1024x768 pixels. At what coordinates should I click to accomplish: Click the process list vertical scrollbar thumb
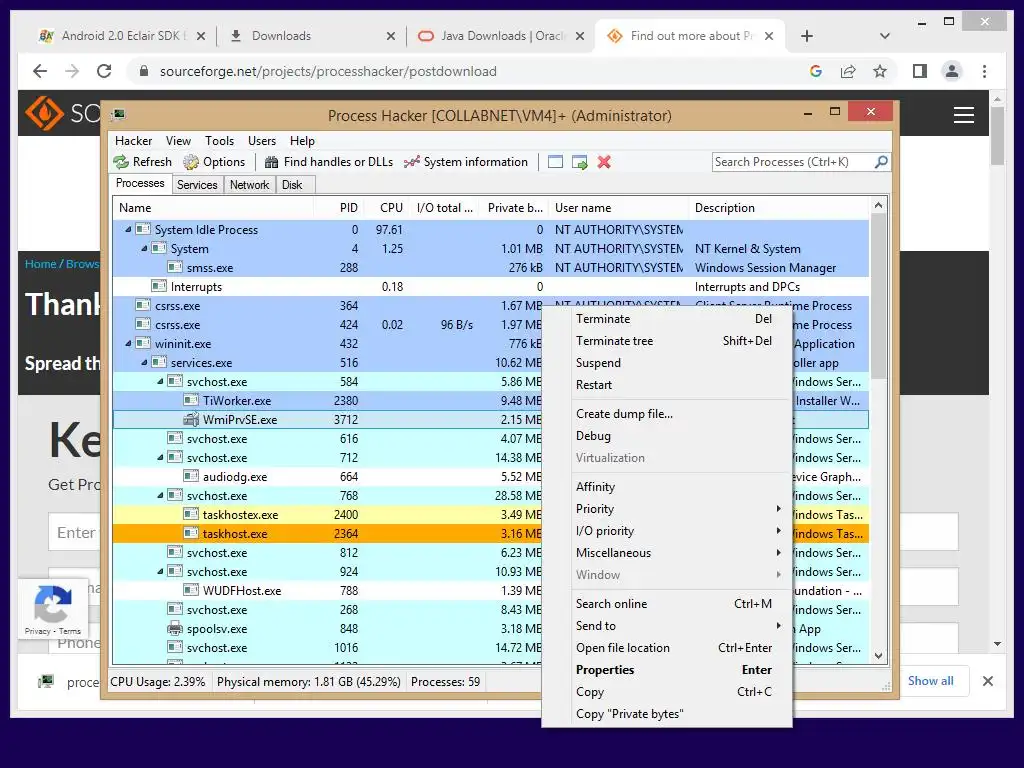[878, 297]
